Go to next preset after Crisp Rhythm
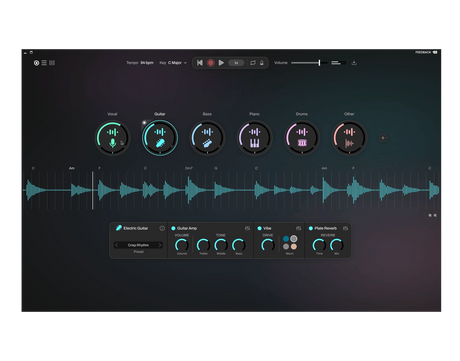Viewport: 460px width, 361px height. 160,245
